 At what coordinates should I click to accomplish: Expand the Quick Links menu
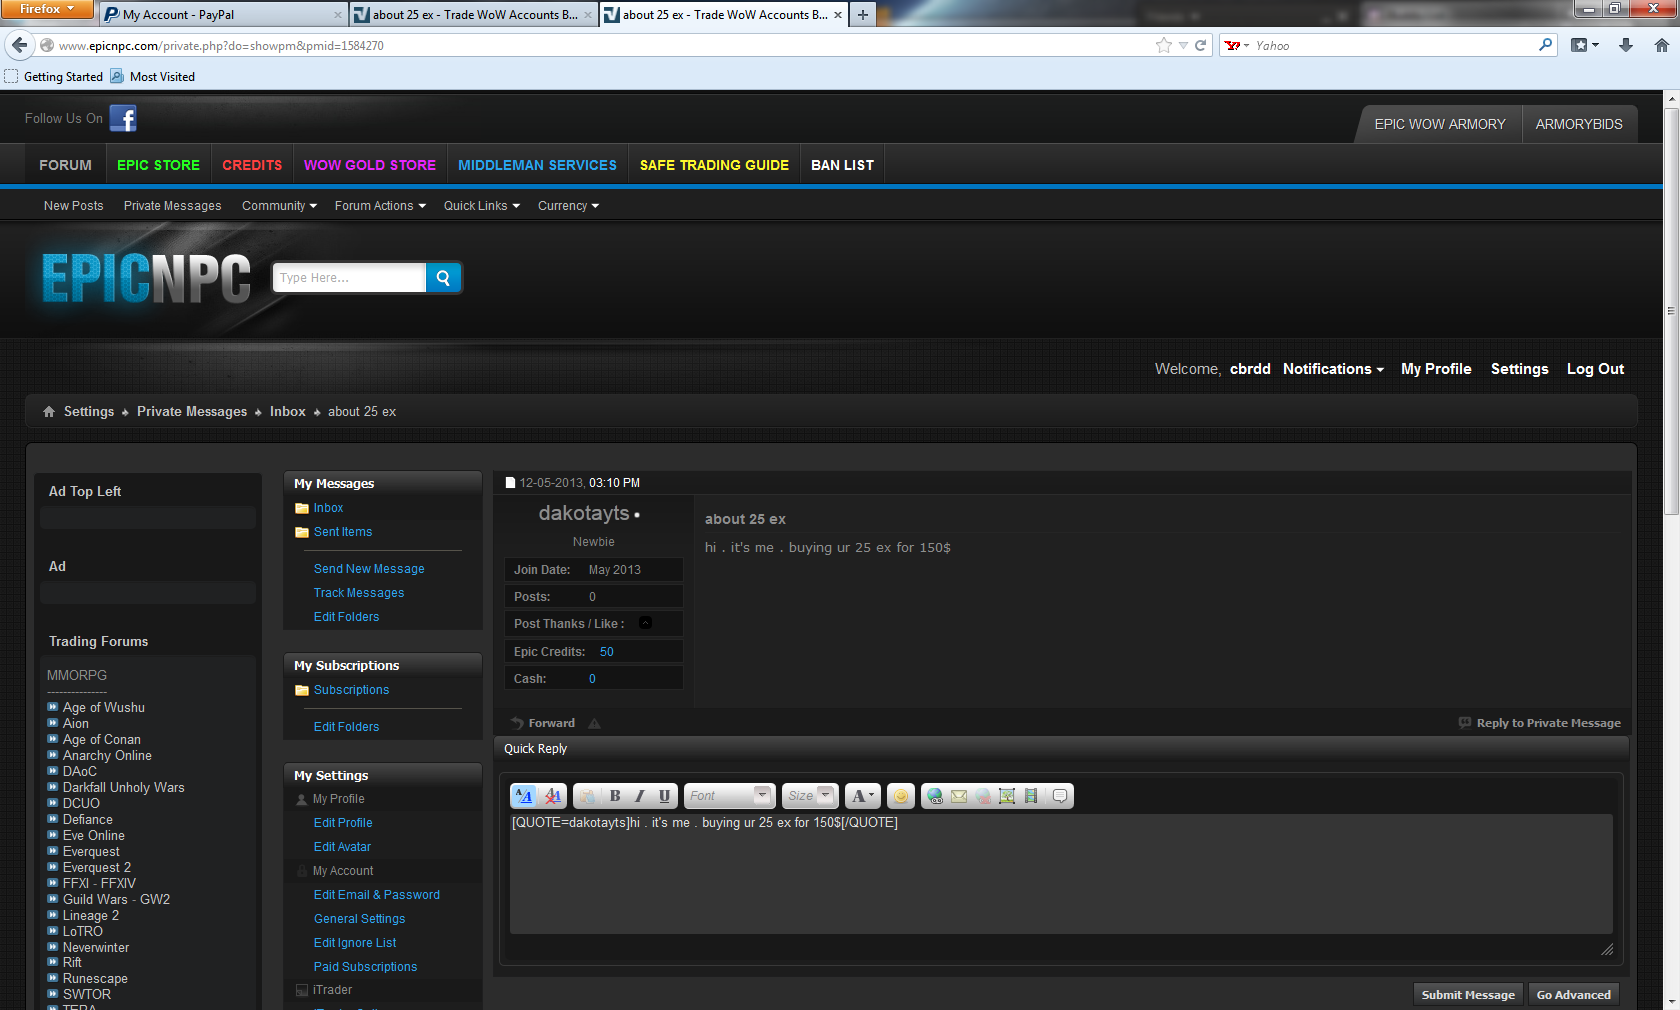click(x=482, y=206)
